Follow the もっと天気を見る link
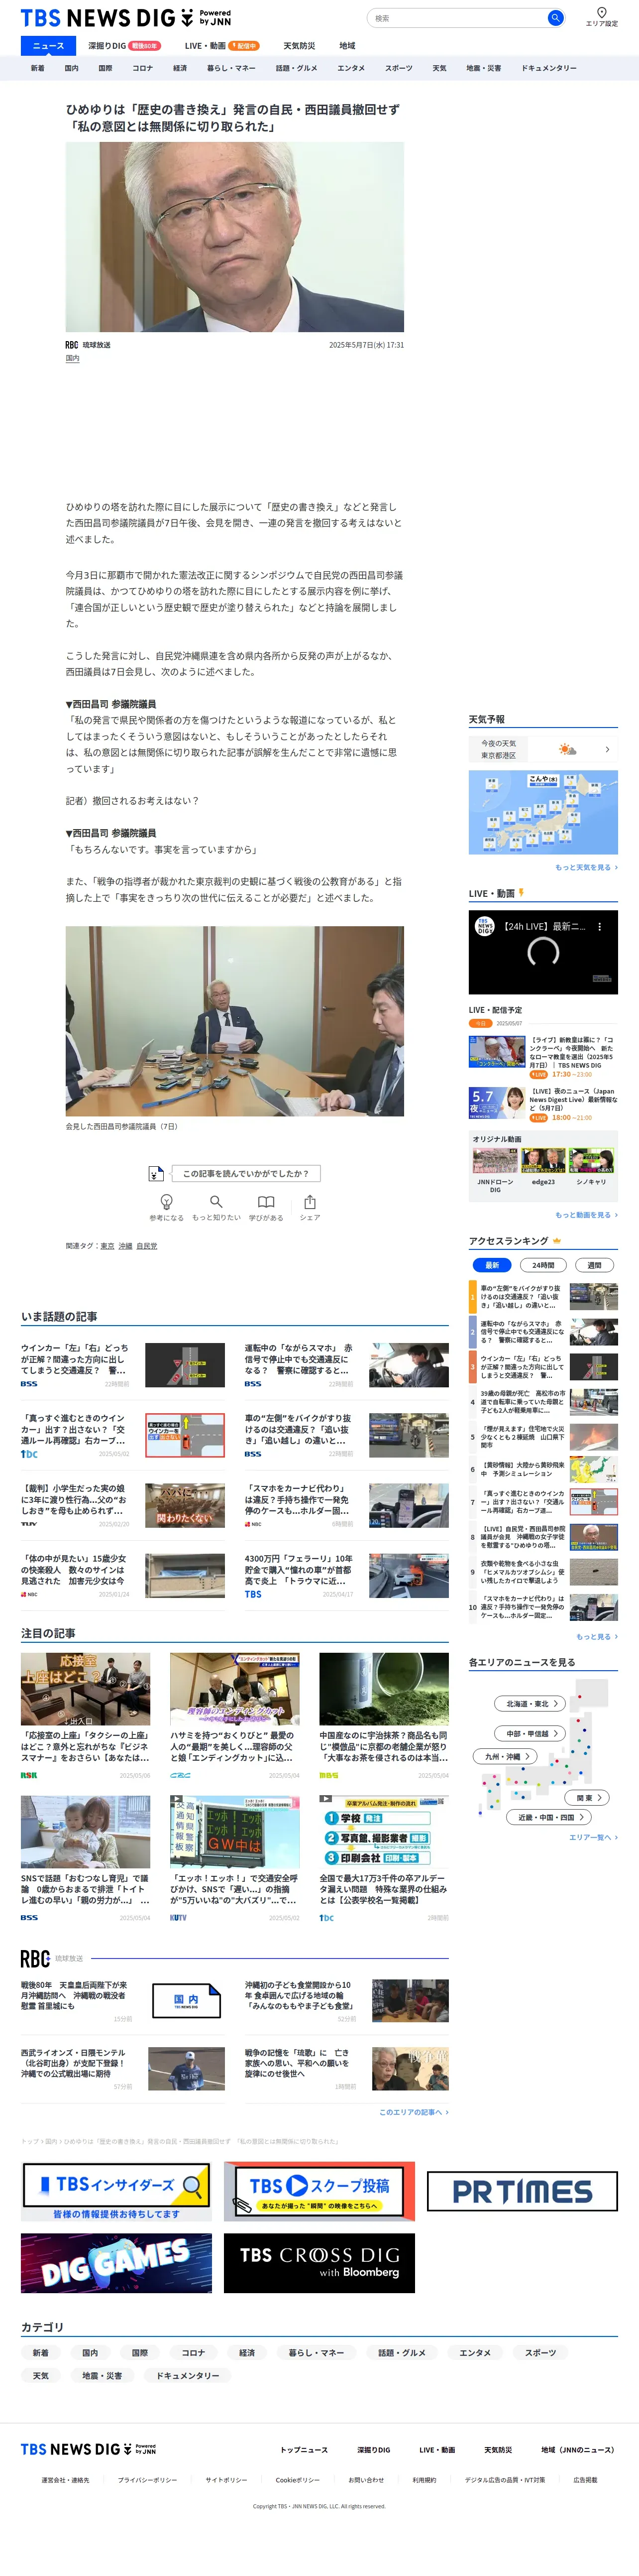The image size is (639, 2576). coord(587,867)
